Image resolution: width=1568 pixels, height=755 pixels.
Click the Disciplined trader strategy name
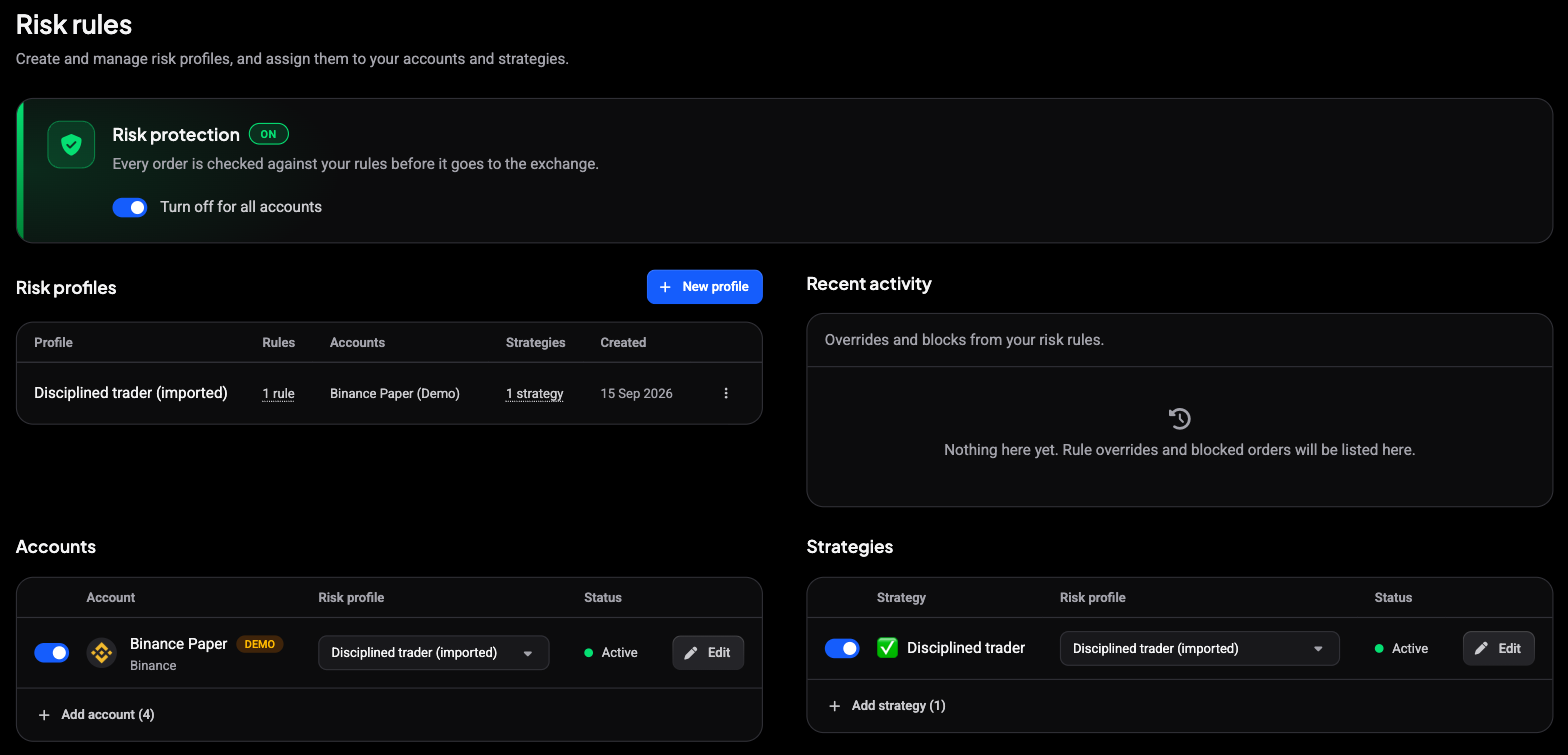point(966,648)
